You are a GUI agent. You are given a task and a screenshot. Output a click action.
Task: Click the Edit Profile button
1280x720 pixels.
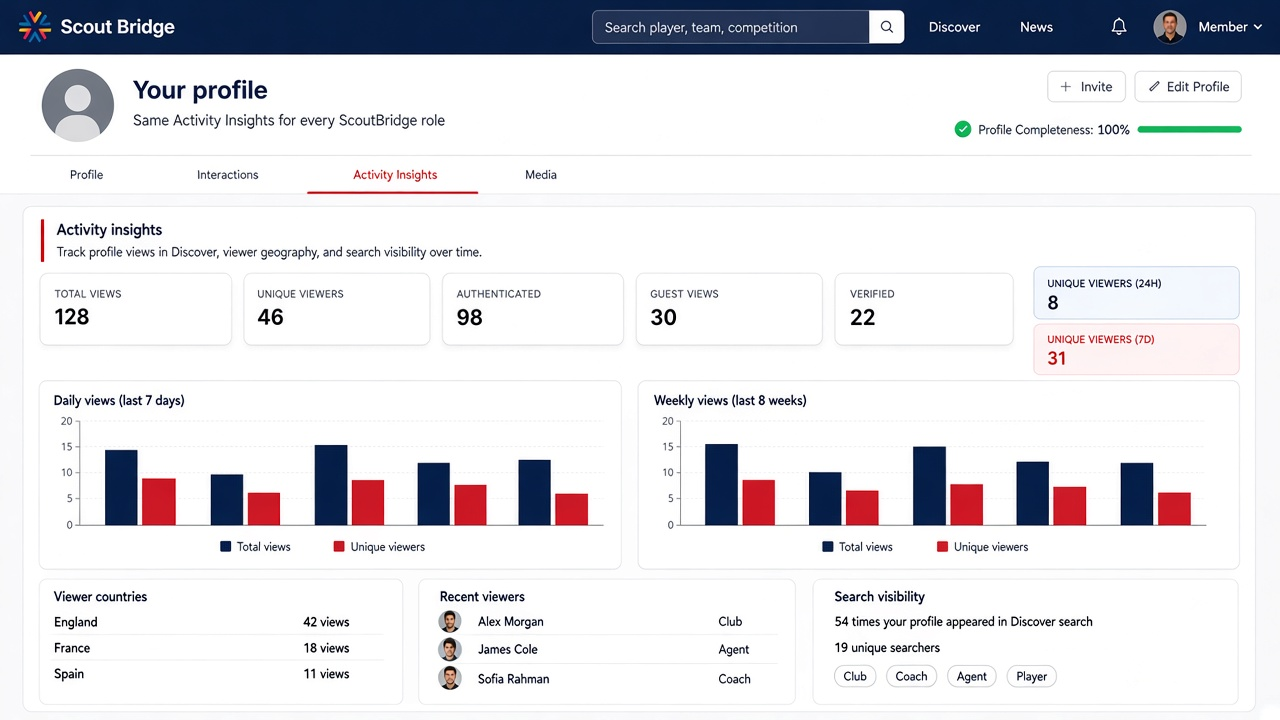pos(1188,87)
